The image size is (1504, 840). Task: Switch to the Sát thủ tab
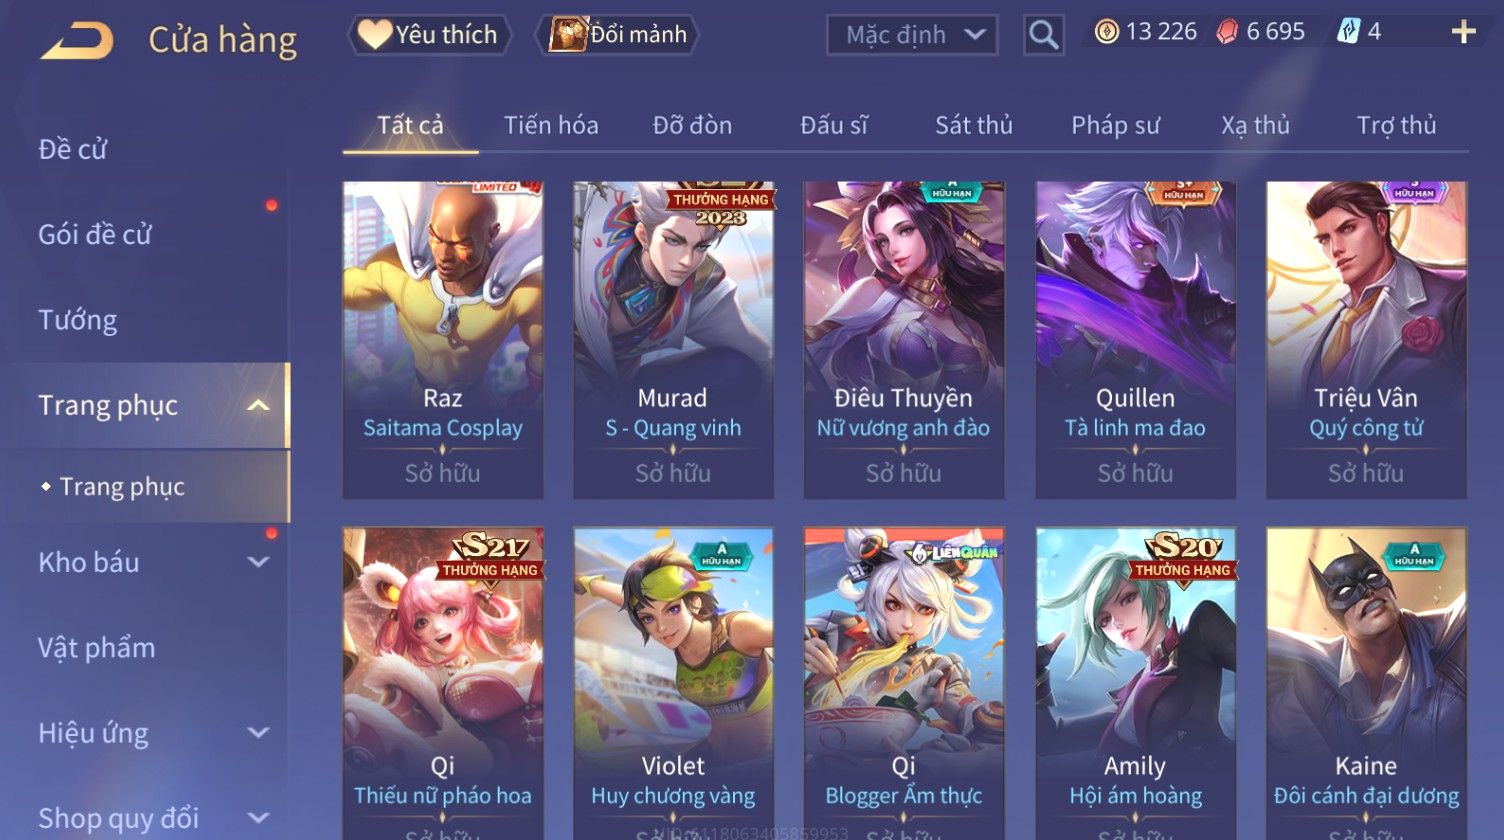[x=973, y=125]
